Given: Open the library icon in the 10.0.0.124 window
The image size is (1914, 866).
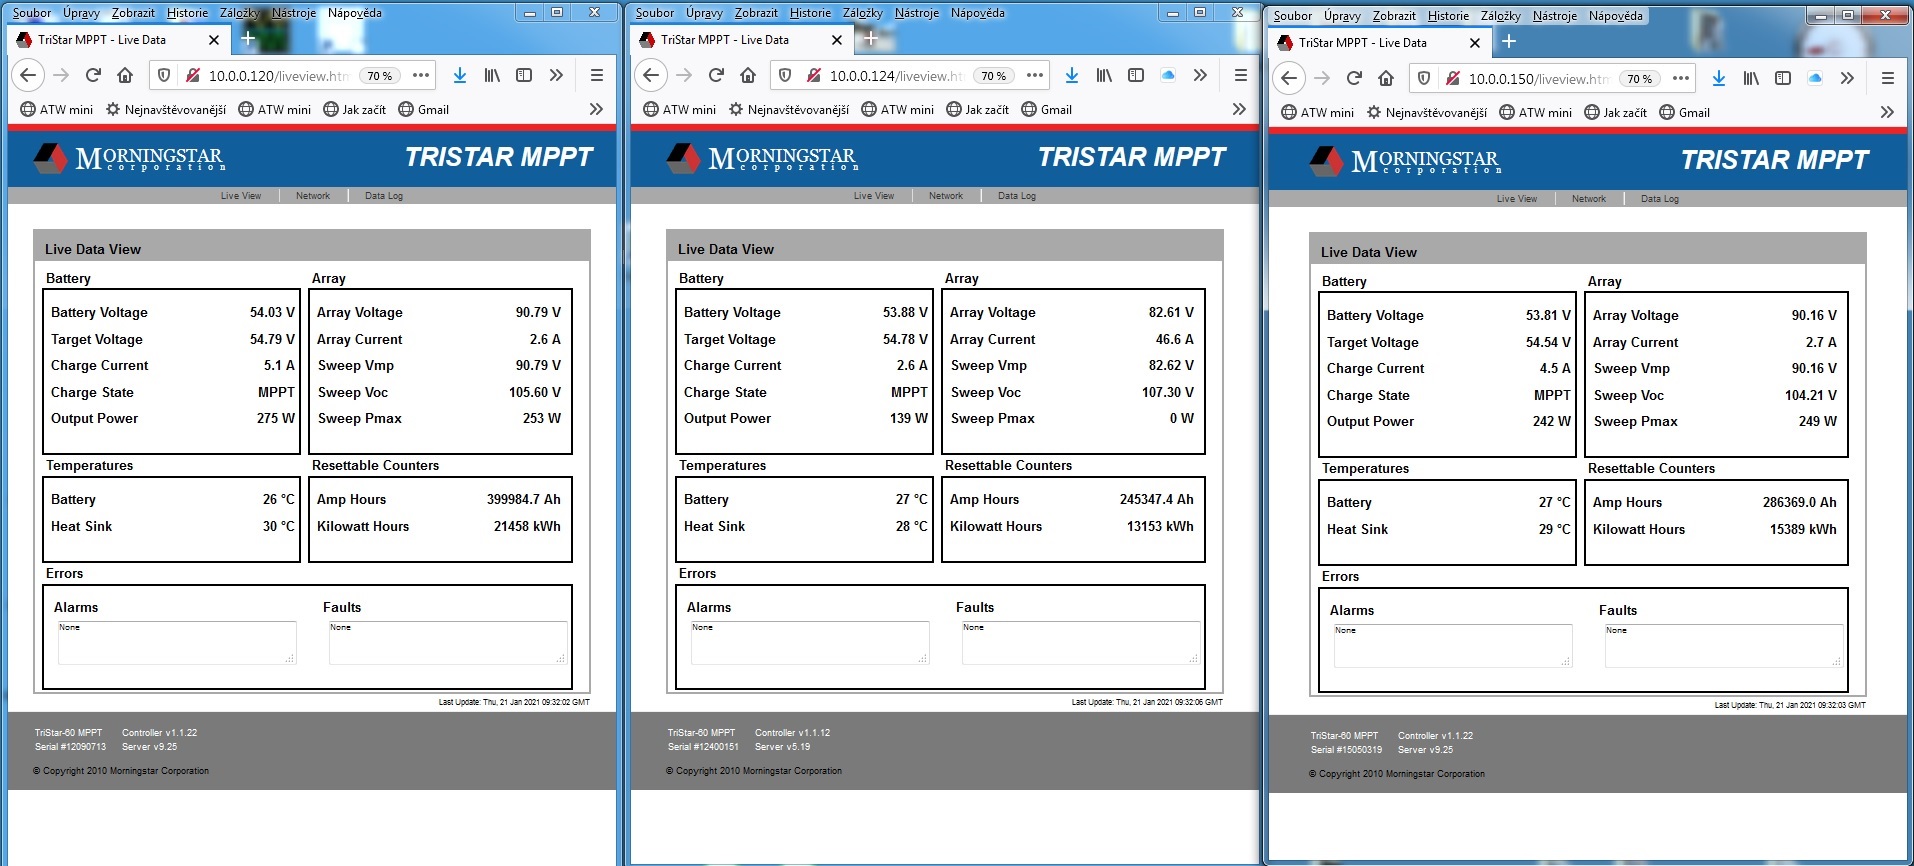Looking at the screenshot, I should [x=1104, y=75].
